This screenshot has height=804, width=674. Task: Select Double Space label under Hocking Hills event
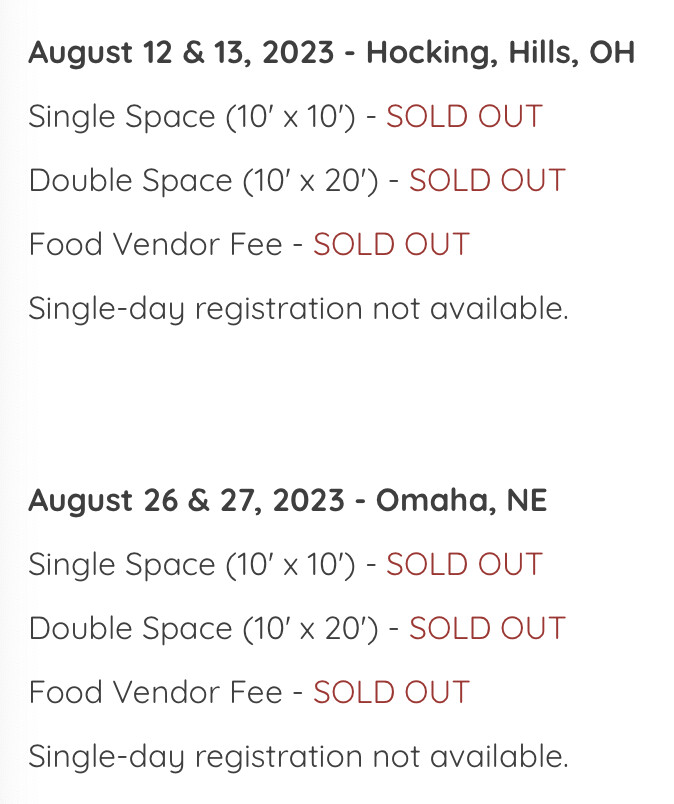point(130,180)
